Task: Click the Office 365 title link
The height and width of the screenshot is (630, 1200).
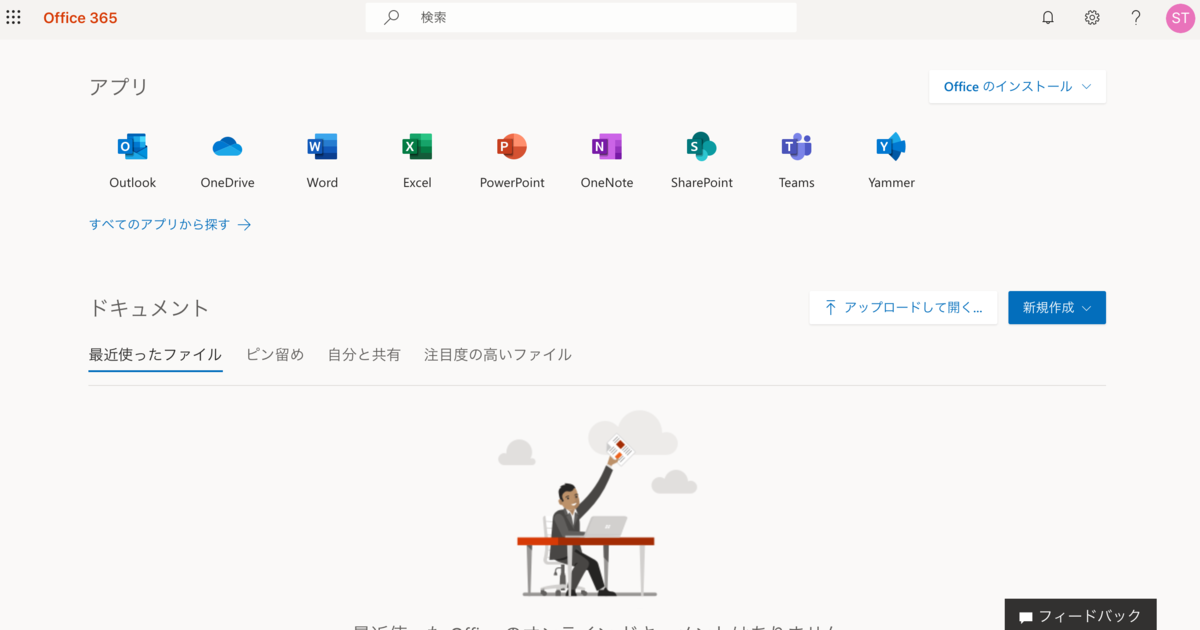Action: (80, 18)
